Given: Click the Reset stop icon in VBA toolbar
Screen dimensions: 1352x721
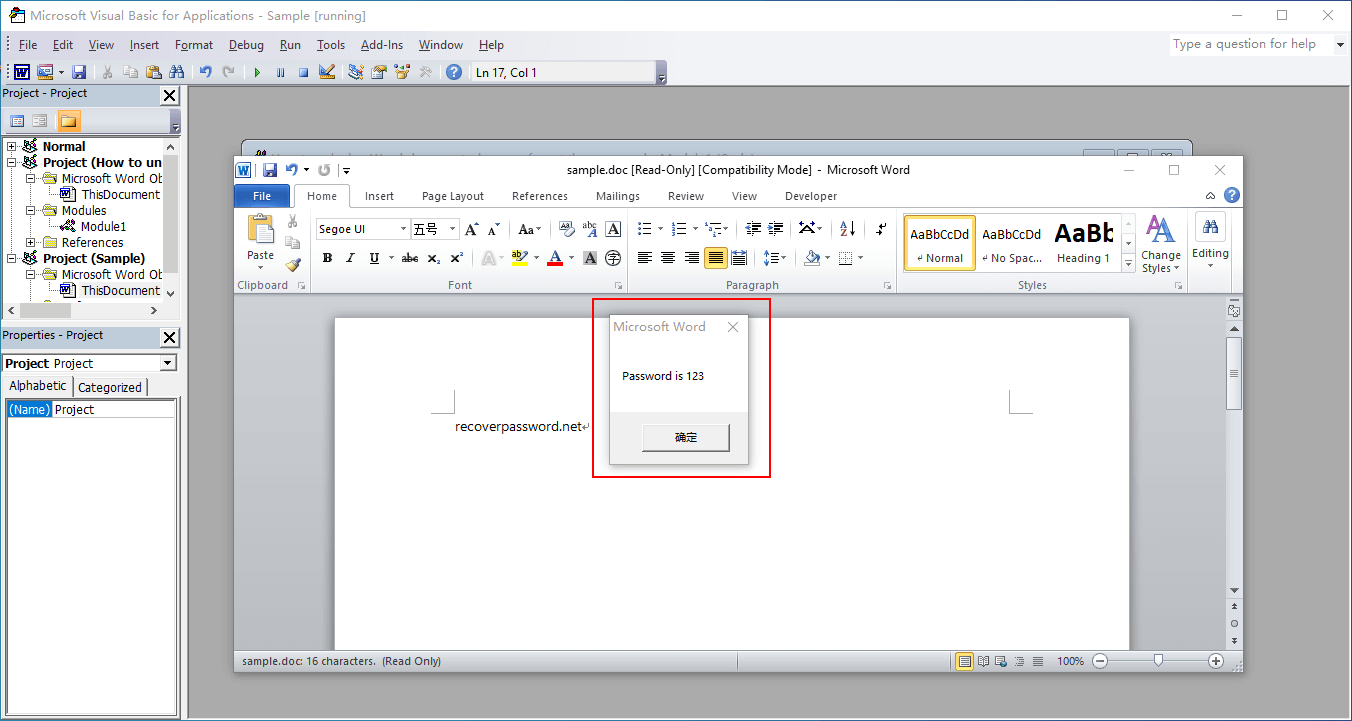Looking at the screenshot, I should [303, 72].
